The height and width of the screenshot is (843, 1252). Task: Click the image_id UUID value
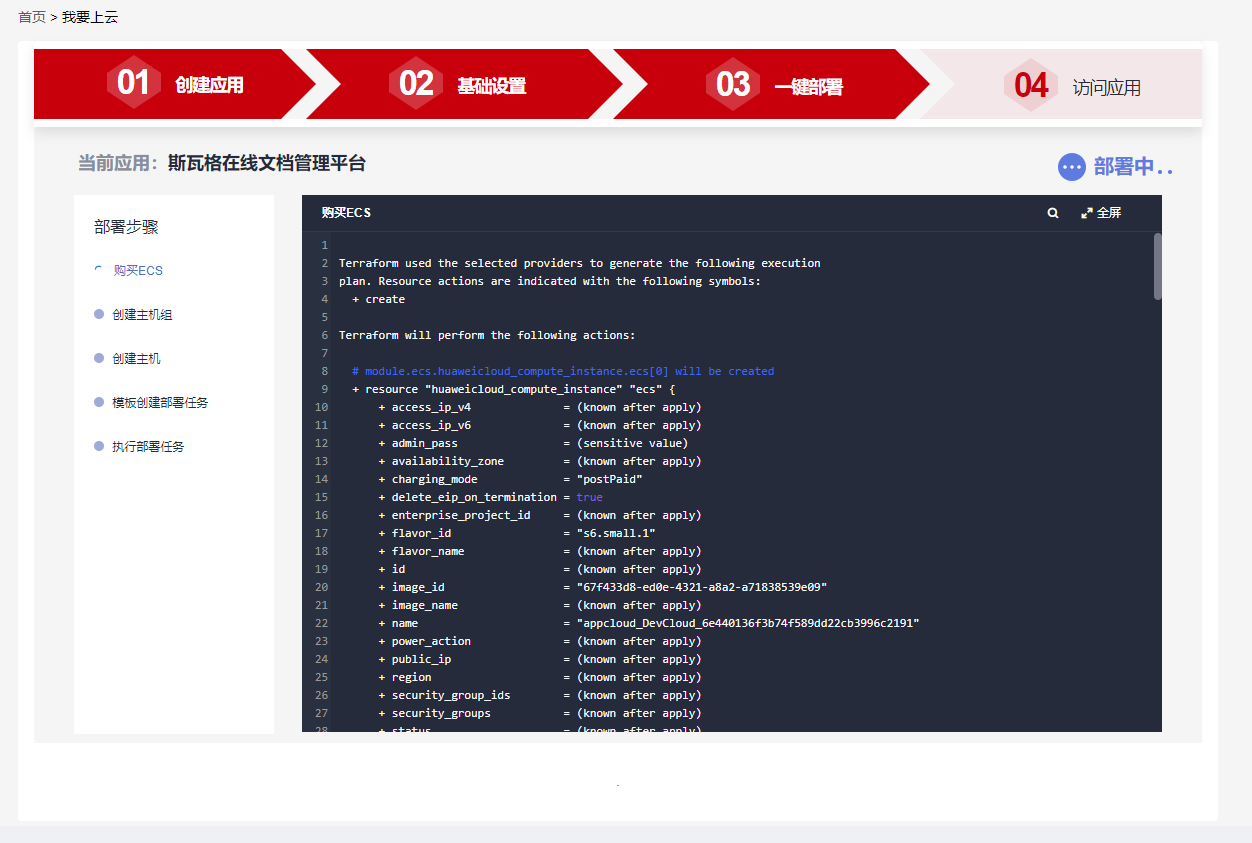tap(702, 587)
